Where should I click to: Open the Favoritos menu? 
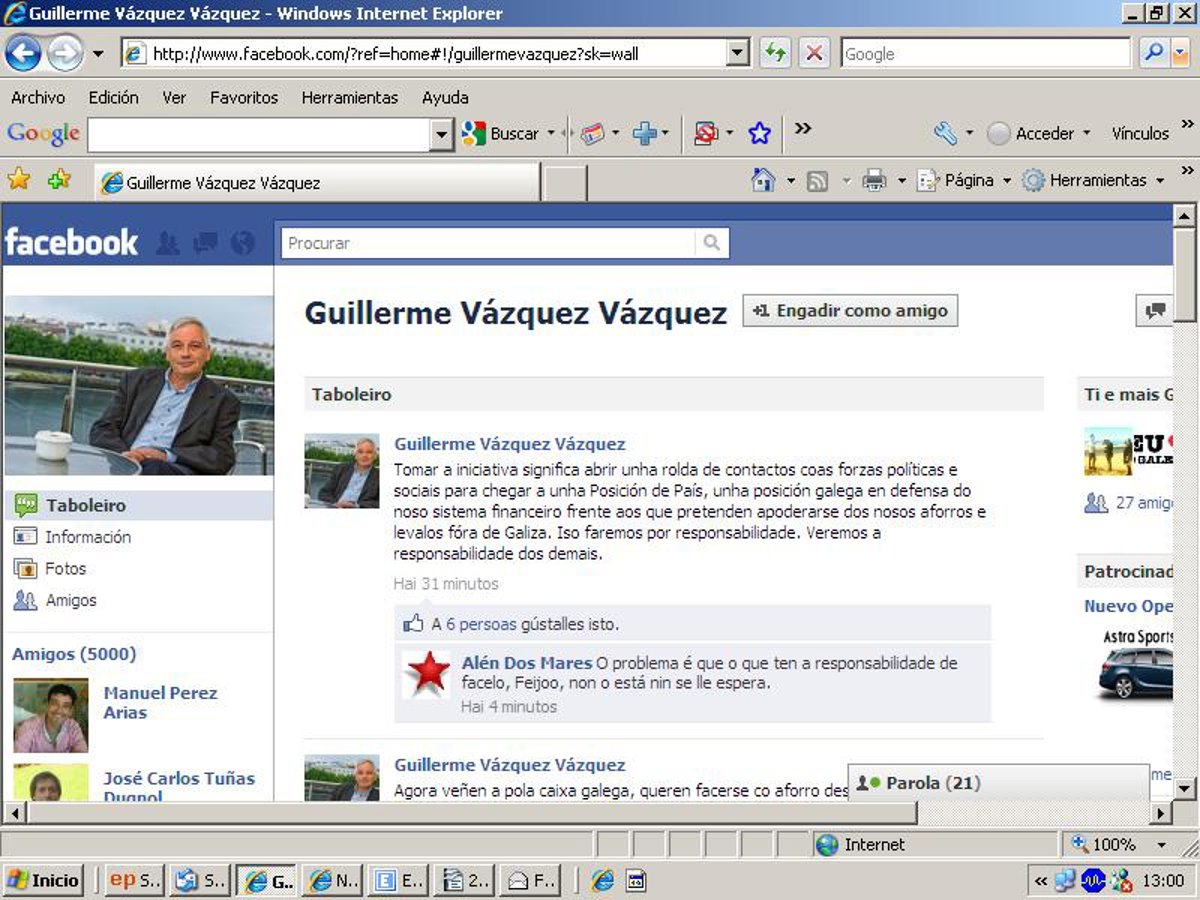[x=243, y=97]
